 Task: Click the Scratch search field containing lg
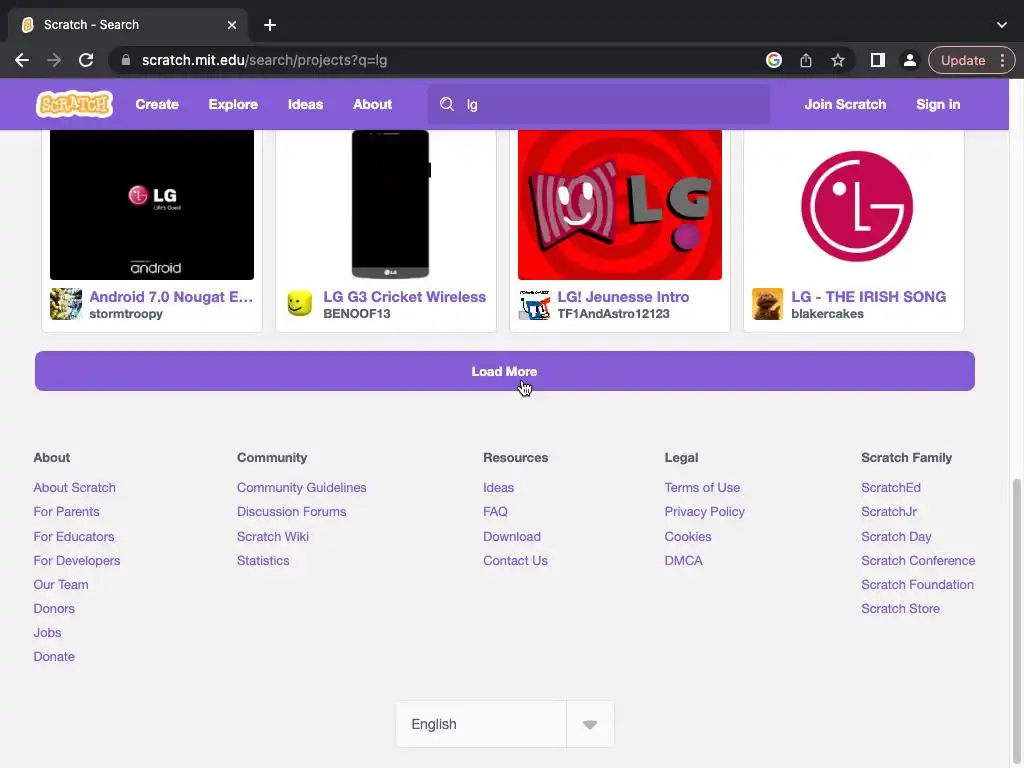click(599, 104)
